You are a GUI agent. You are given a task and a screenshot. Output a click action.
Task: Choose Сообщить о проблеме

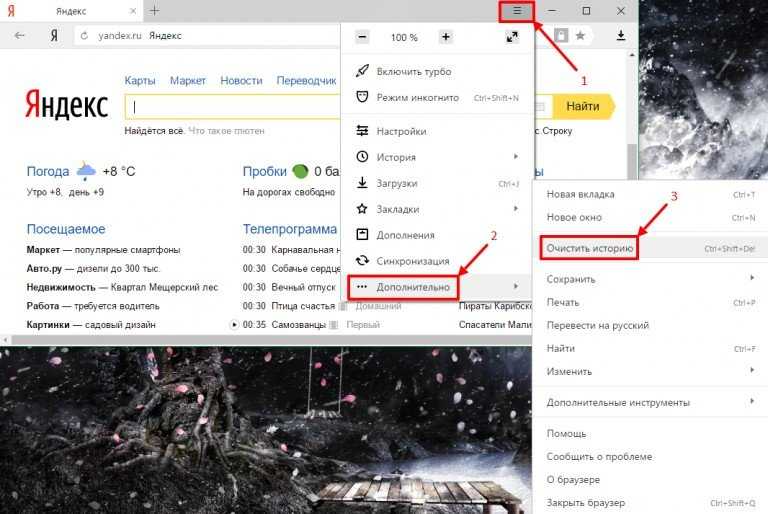pos(650,457)
